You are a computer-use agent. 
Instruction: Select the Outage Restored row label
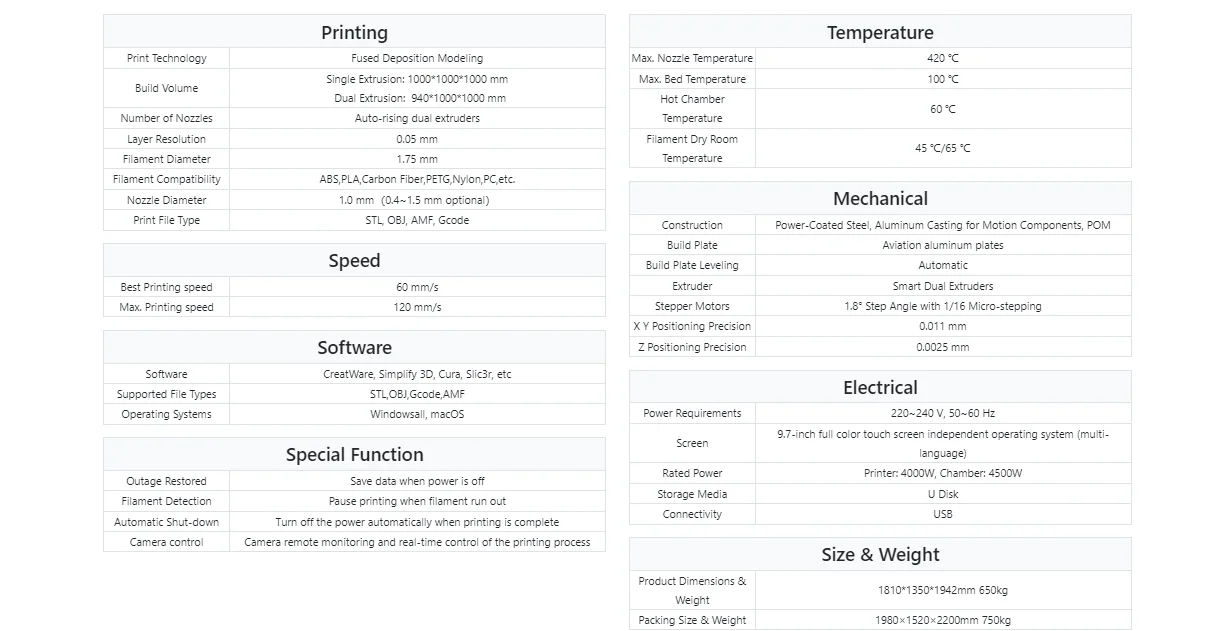pos(167,481)
